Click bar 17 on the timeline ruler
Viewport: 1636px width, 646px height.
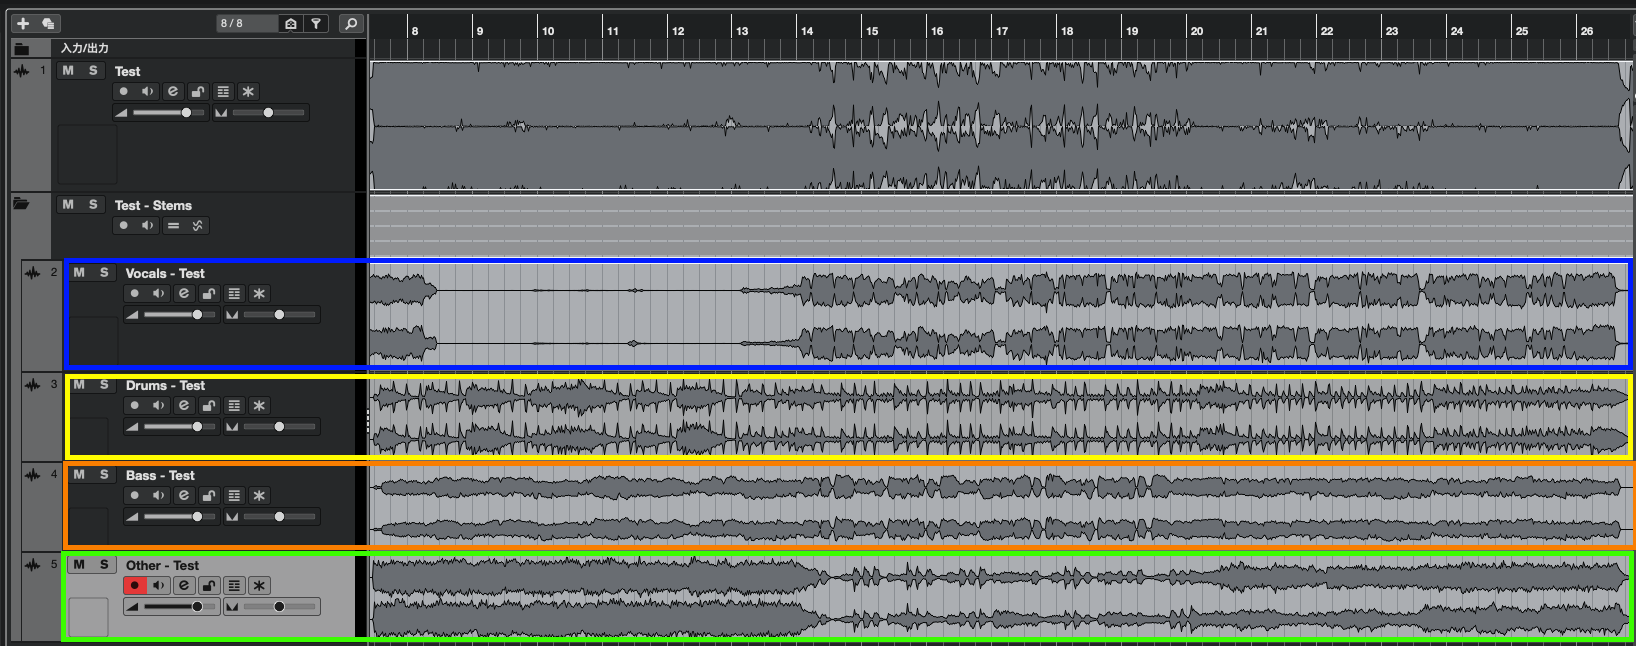(1002, 30)
